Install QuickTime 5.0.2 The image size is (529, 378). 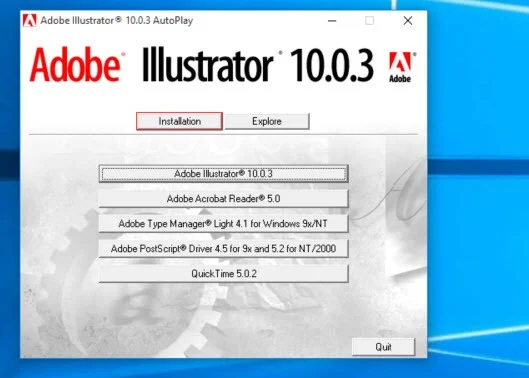224,273
